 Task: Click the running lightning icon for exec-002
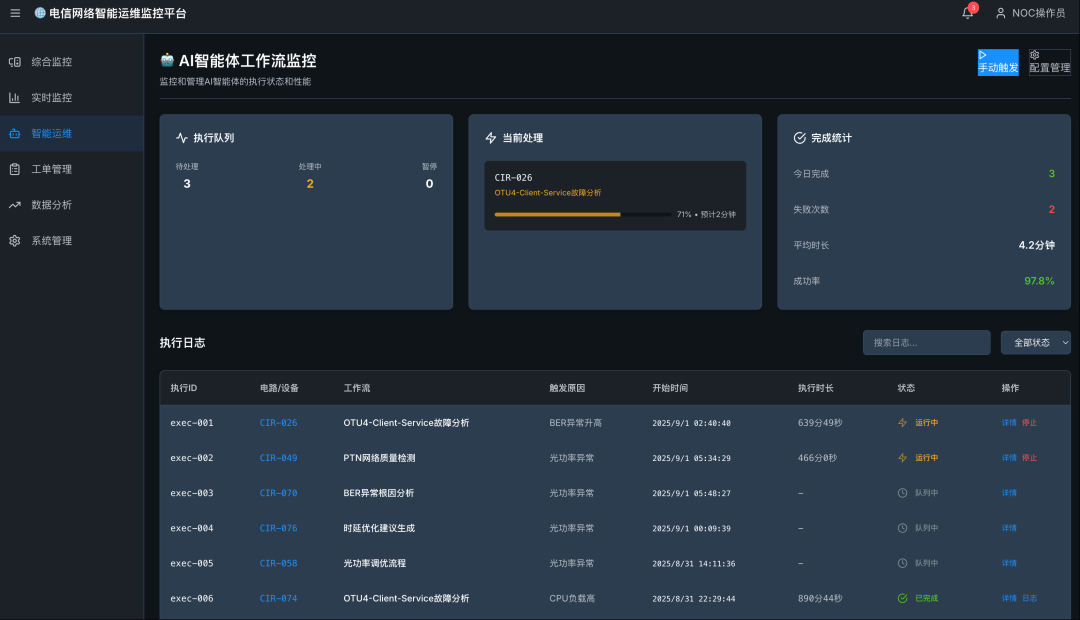click(x=902, y=458)
